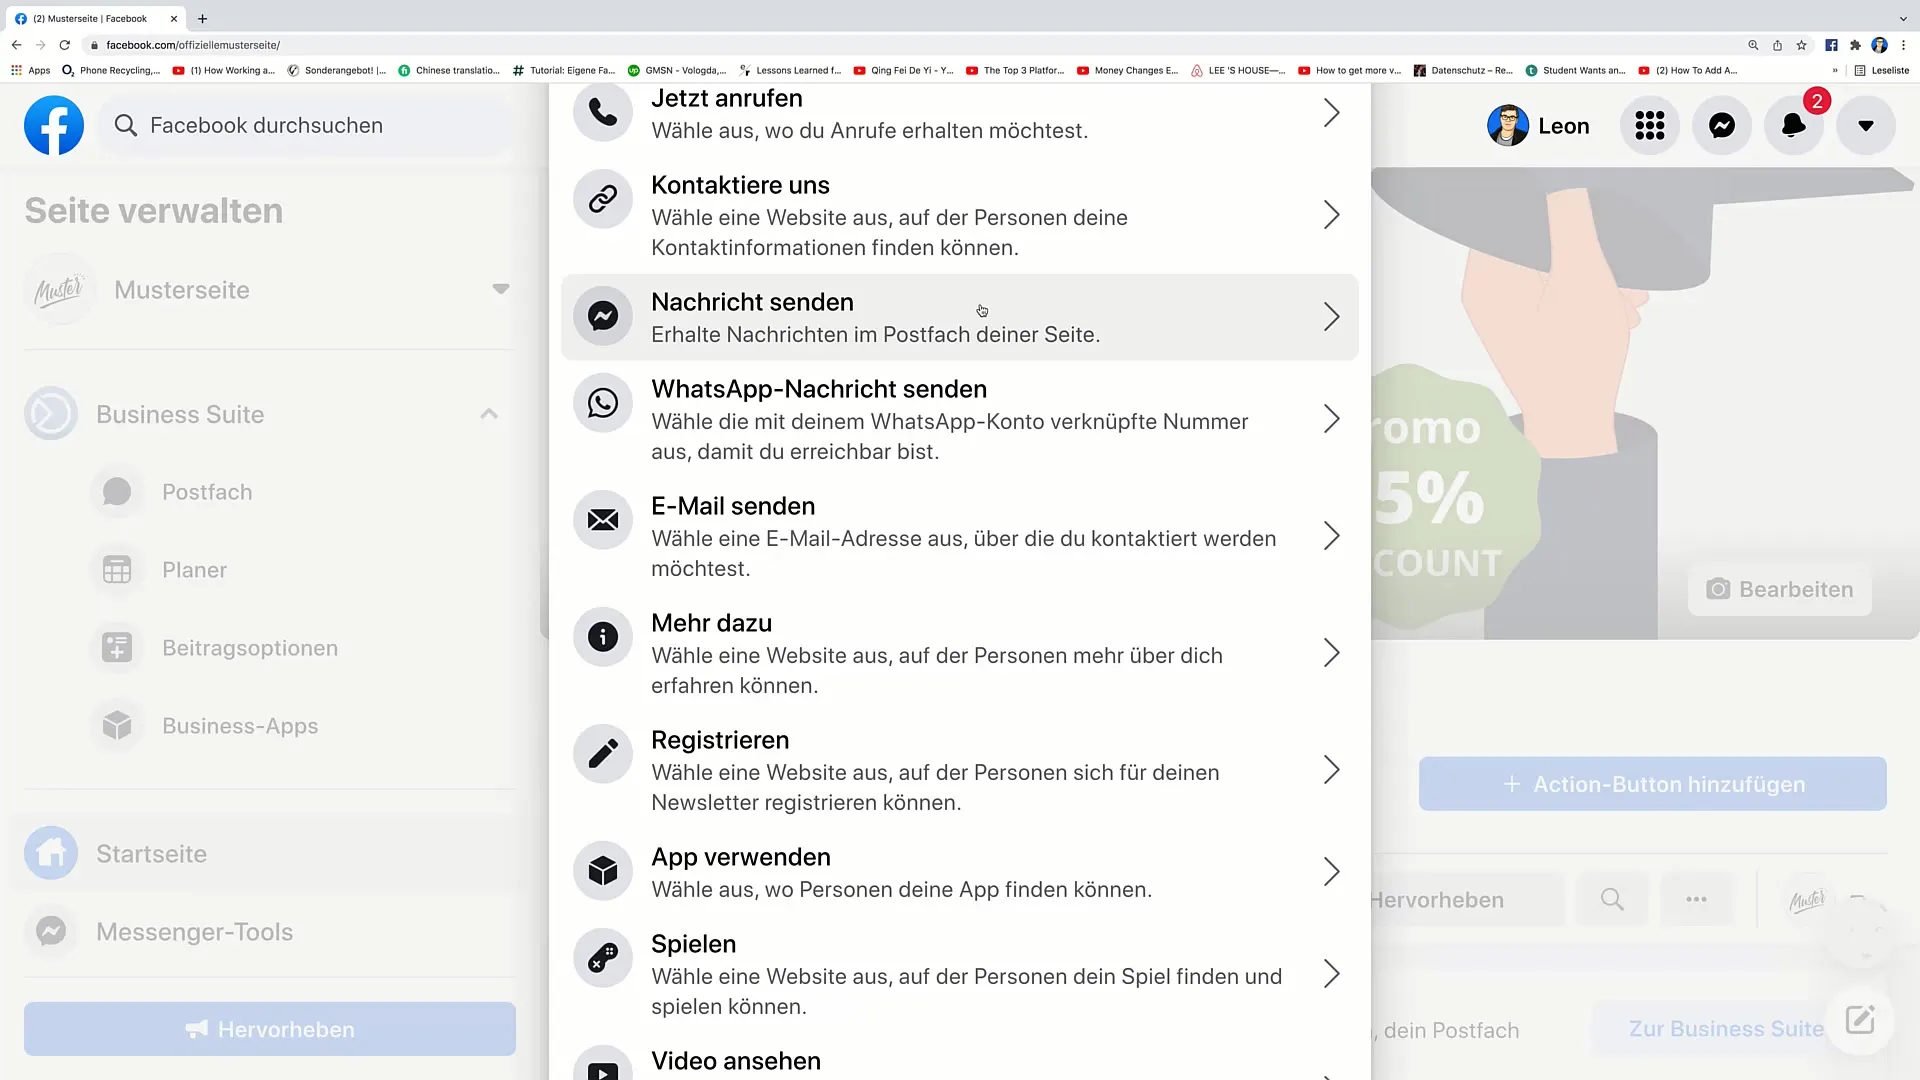Open Messenger from the top bar
This screenshot has width=1920, height=1080.
point(1722,125)
